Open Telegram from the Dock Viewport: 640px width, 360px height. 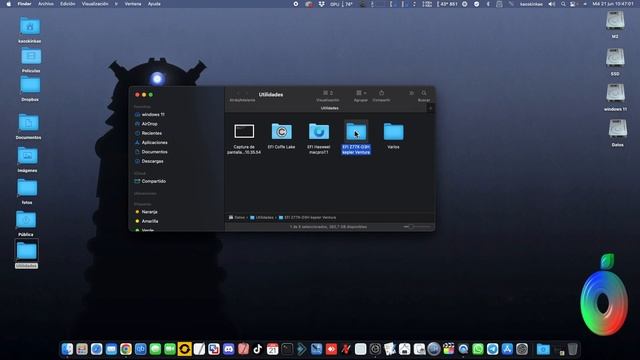(x=493, y=349)
